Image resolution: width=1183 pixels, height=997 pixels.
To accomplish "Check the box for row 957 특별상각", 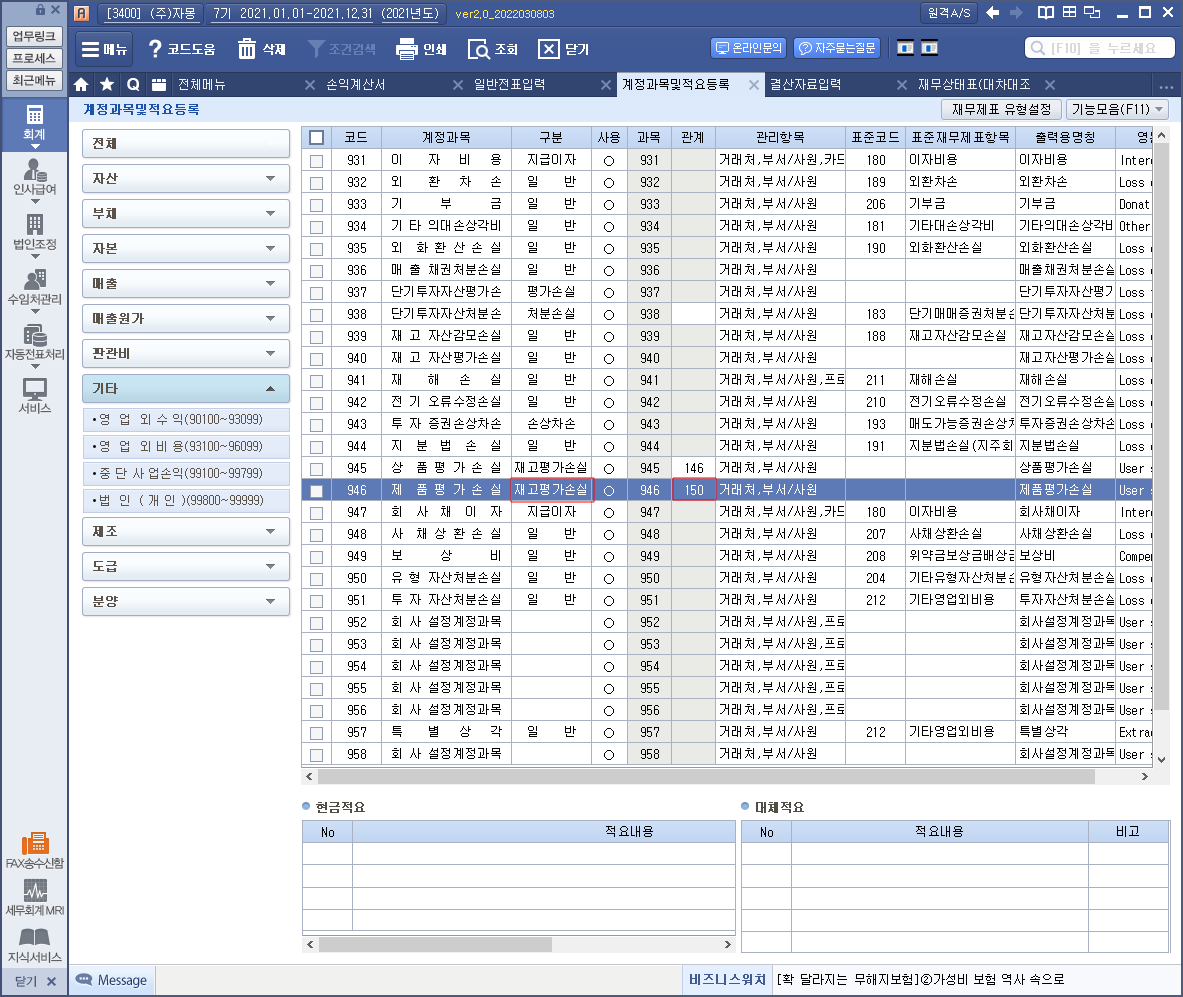I will (x=317, y=732).
